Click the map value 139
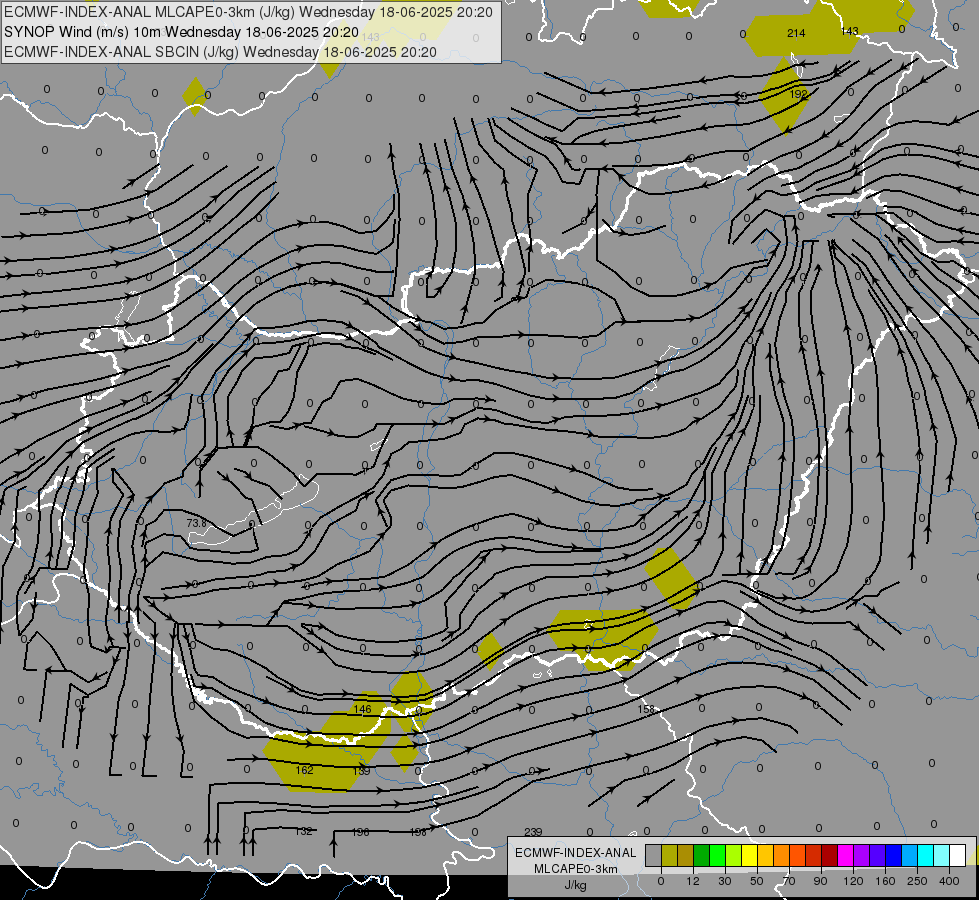The image size is (979, 900). [x=362, y=771]
